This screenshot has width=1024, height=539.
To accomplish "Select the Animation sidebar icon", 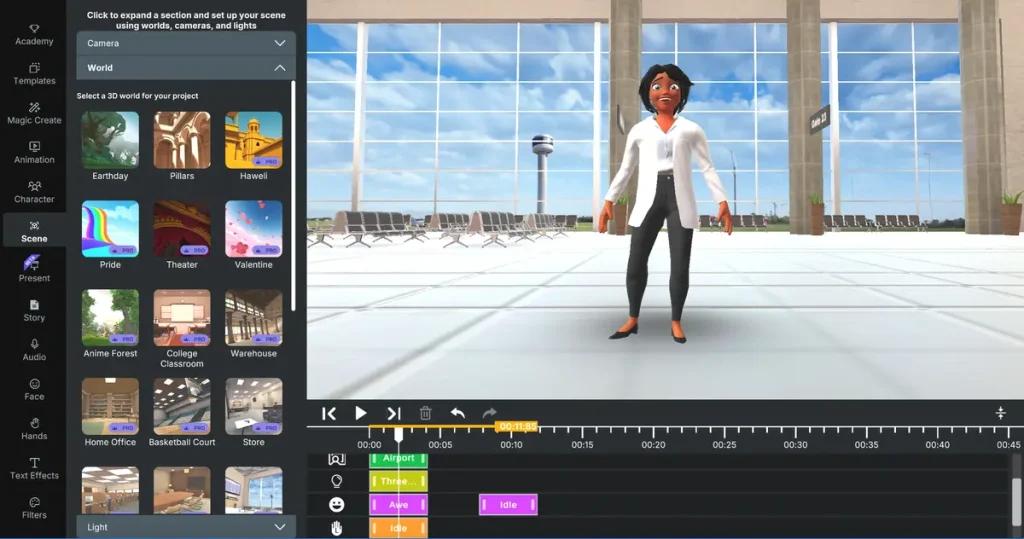I will (x=34, y=151).
